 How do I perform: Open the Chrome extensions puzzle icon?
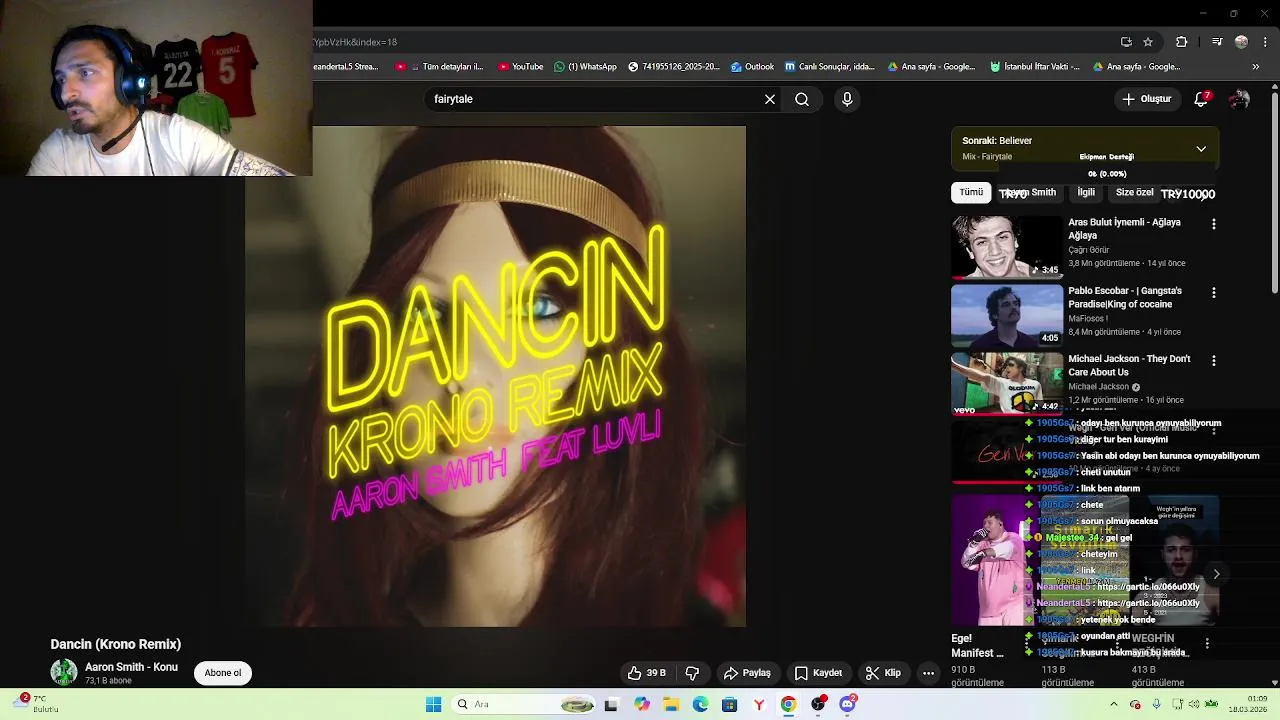(x=1182, y=42)
